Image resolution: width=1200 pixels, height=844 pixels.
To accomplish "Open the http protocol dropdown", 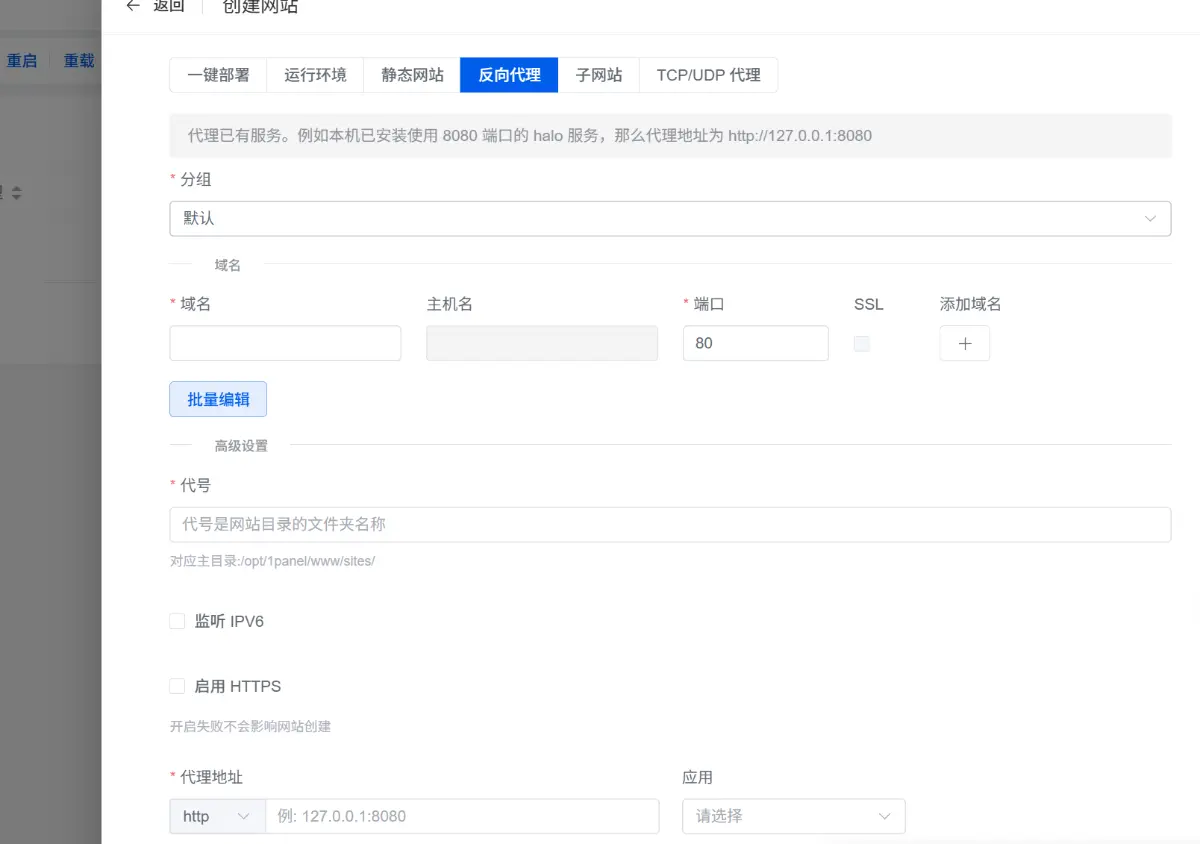I will (216, 816).
